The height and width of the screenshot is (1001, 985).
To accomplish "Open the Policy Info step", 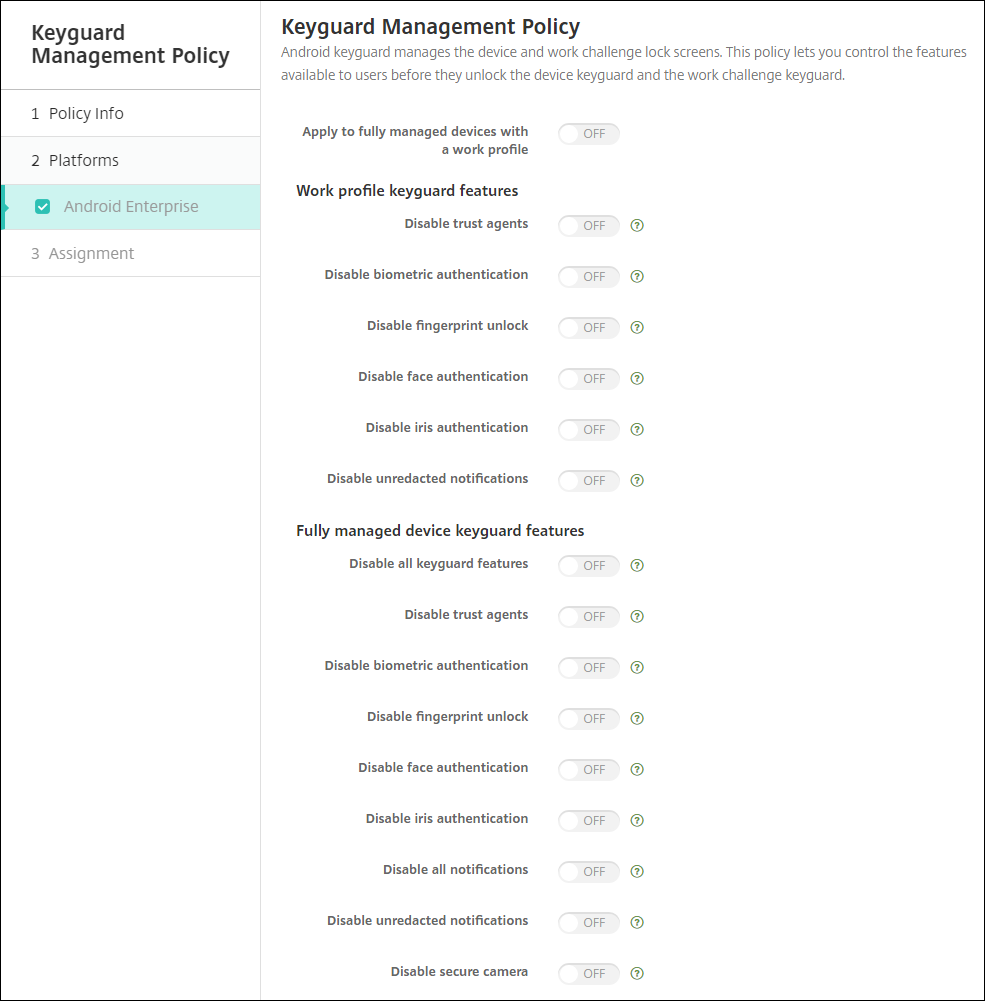I will pyautogui.click(x=86, y=113).
